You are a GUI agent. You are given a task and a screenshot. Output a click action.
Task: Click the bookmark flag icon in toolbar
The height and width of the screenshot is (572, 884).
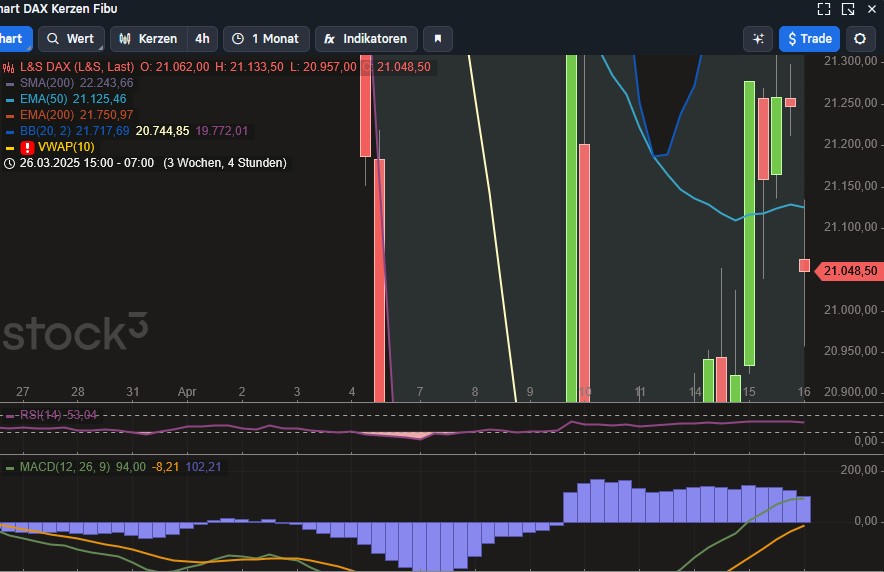437,39
